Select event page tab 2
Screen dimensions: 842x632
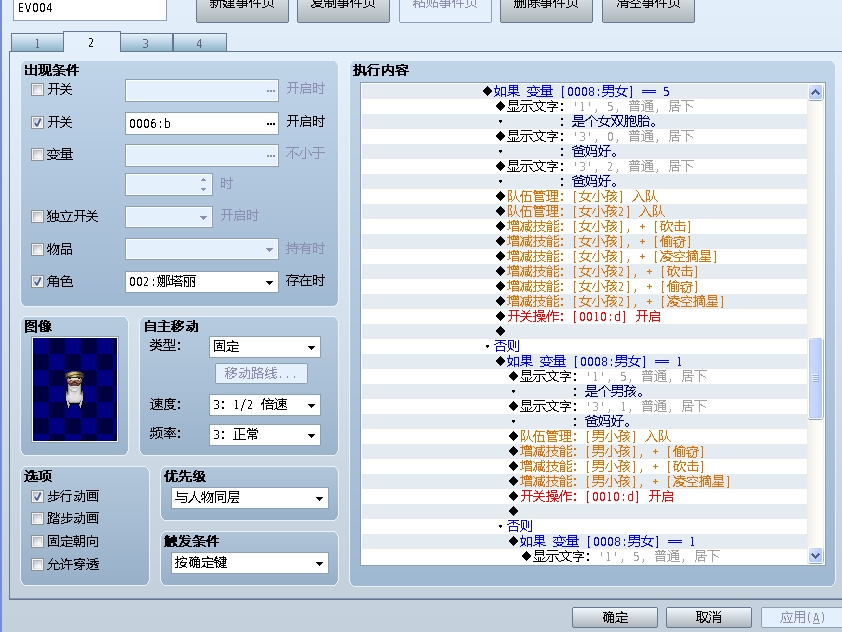[x=91, y=42]
